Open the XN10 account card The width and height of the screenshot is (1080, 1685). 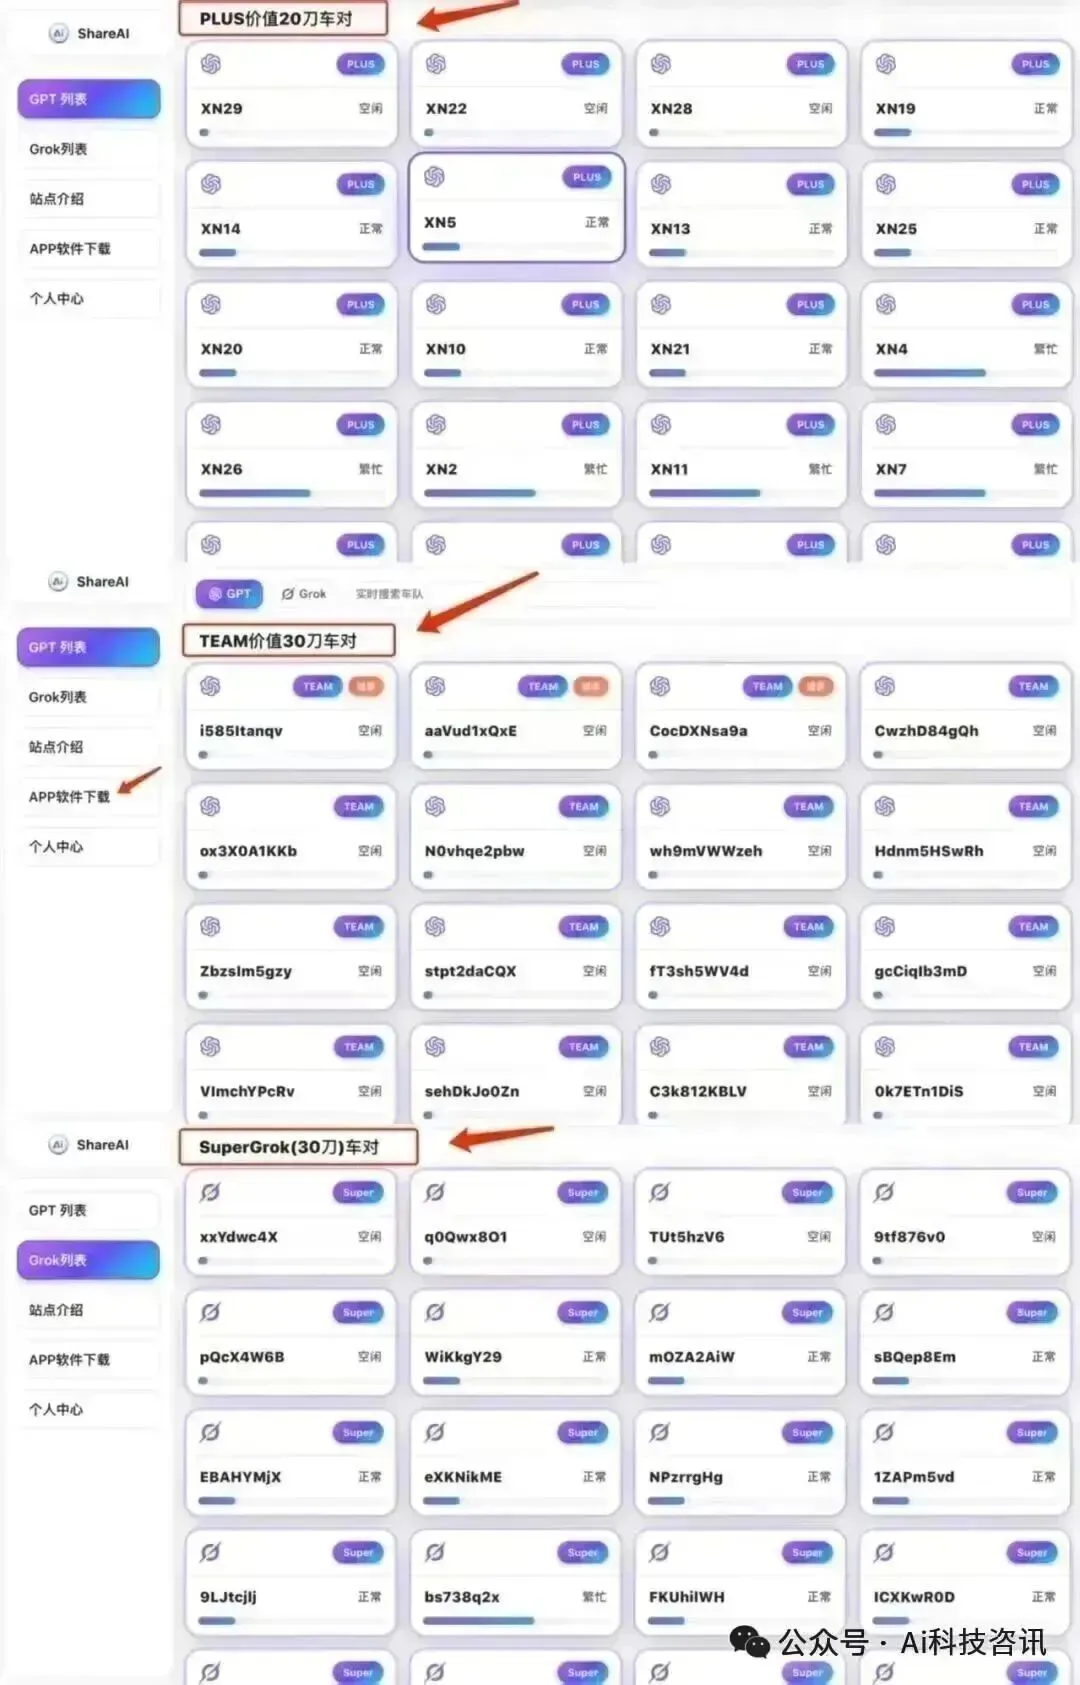(516, 335)
